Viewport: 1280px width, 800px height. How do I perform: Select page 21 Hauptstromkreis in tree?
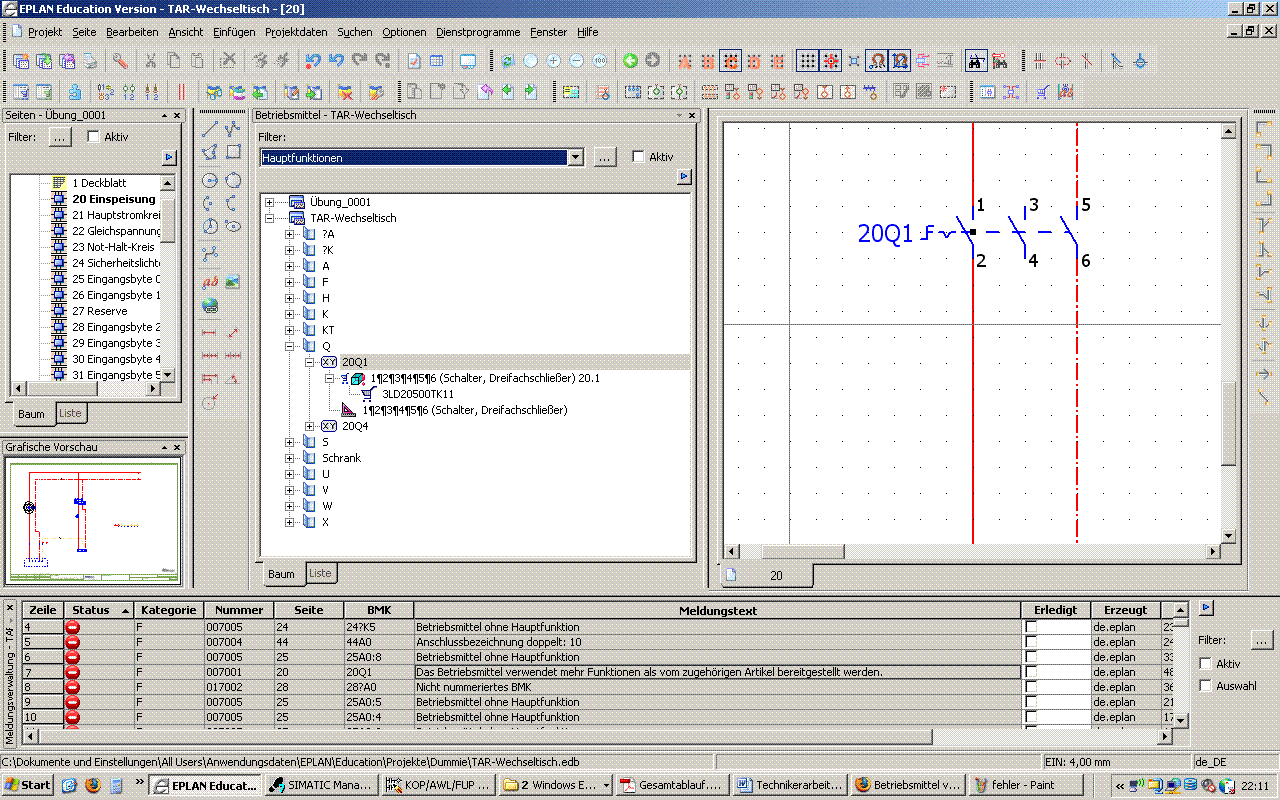pos(117,215)
